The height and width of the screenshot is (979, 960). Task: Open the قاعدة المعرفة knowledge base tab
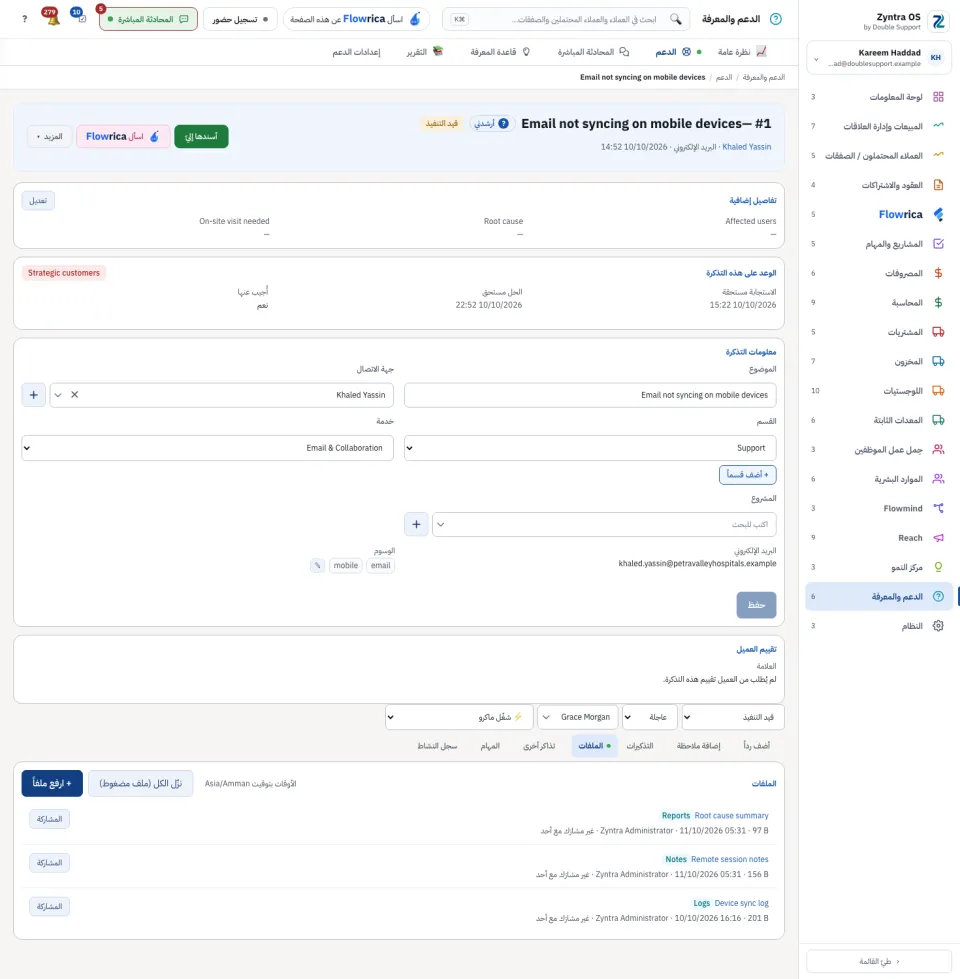500,52
